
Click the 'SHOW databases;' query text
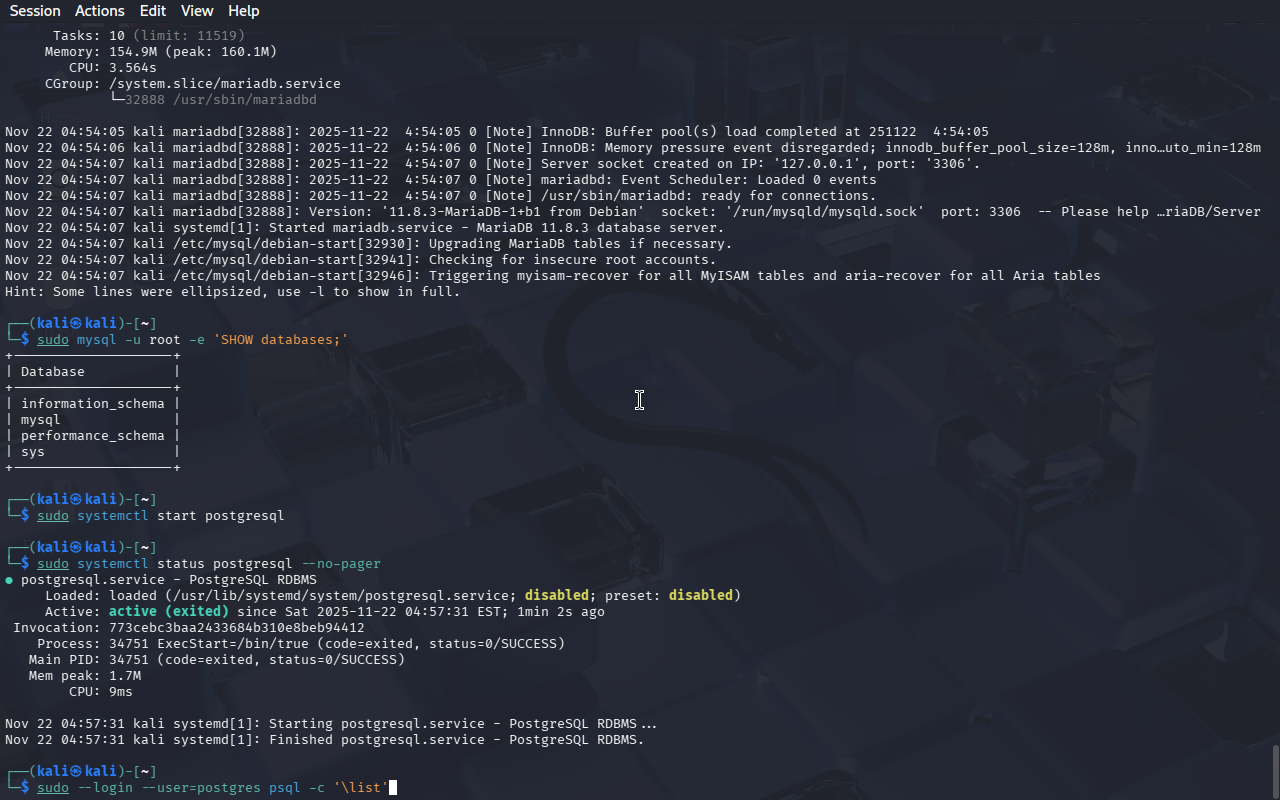[x=280, y=340]
